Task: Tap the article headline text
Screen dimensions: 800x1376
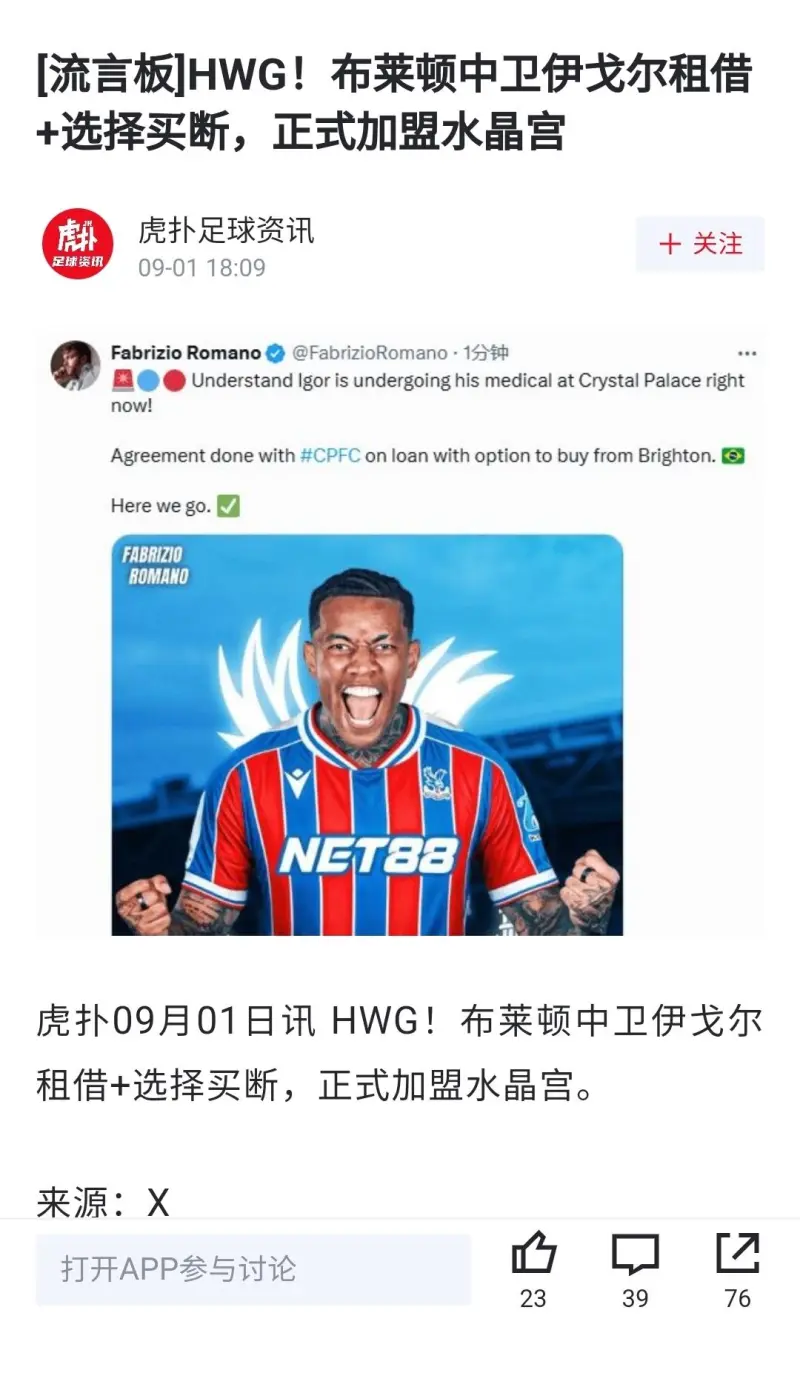Action: coord(394,103)
